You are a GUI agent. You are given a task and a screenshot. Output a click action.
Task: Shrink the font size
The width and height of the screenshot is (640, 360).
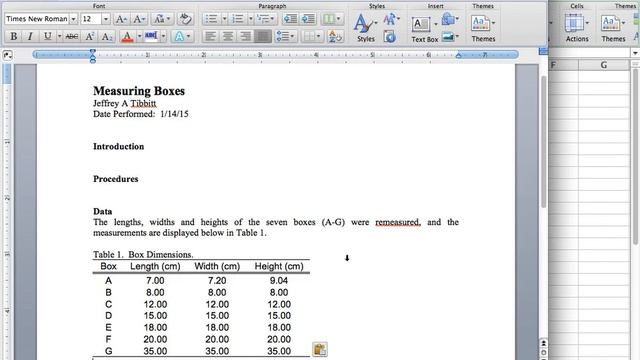tap(139, 19)
